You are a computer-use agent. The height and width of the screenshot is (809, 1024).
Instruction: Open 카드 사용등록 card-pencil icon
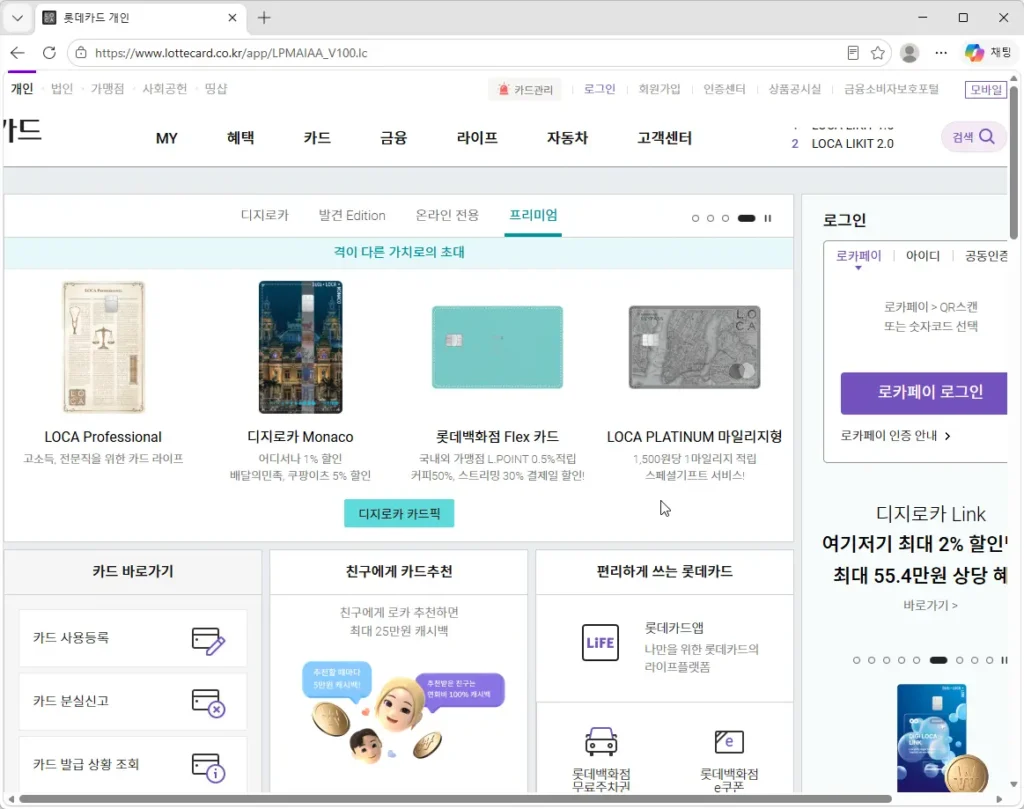pyautogui.click(x=208, y=641)
